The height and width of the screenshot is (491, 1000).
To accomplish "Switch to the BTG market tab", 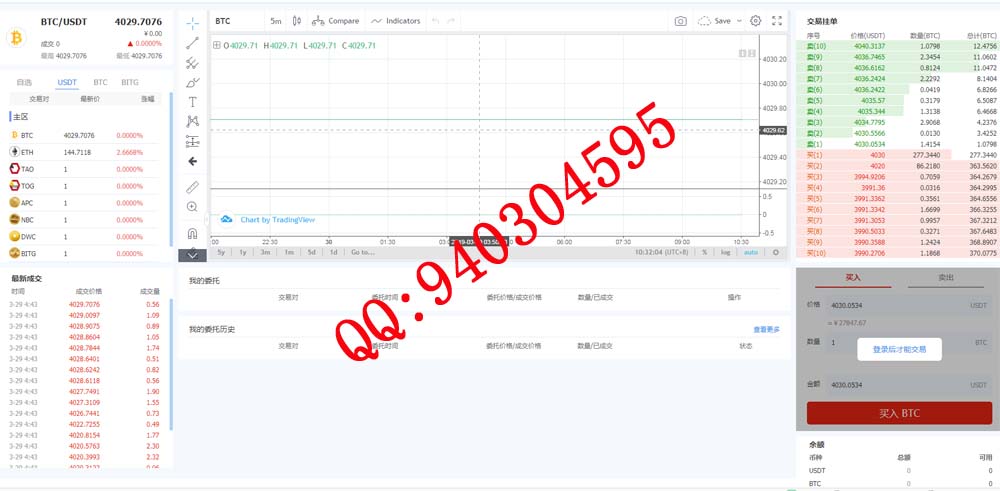I will pyautogui.click(x=130, y=82).
